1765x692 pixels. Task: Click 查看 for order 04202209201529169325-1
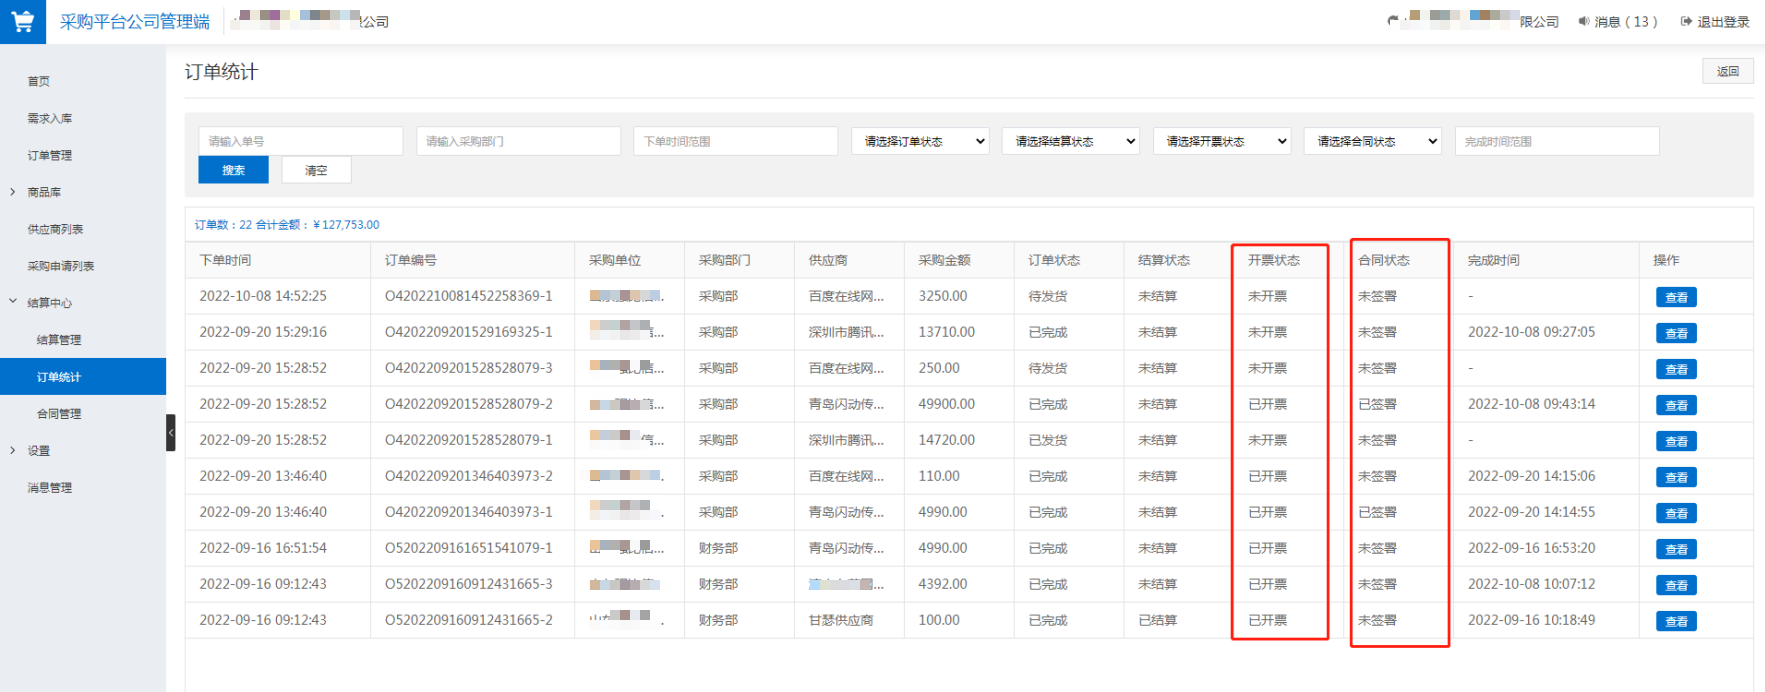(1676, 333)
